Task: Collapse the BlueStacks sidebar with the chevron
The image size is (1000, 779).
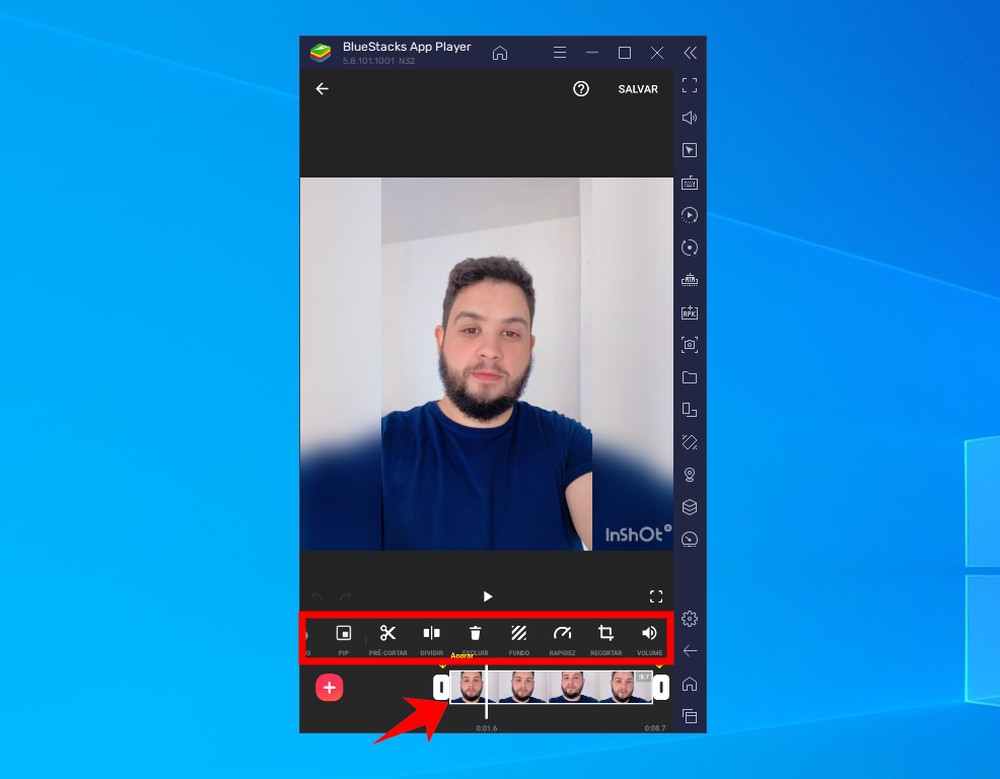Action: click(x=689, y=52)
